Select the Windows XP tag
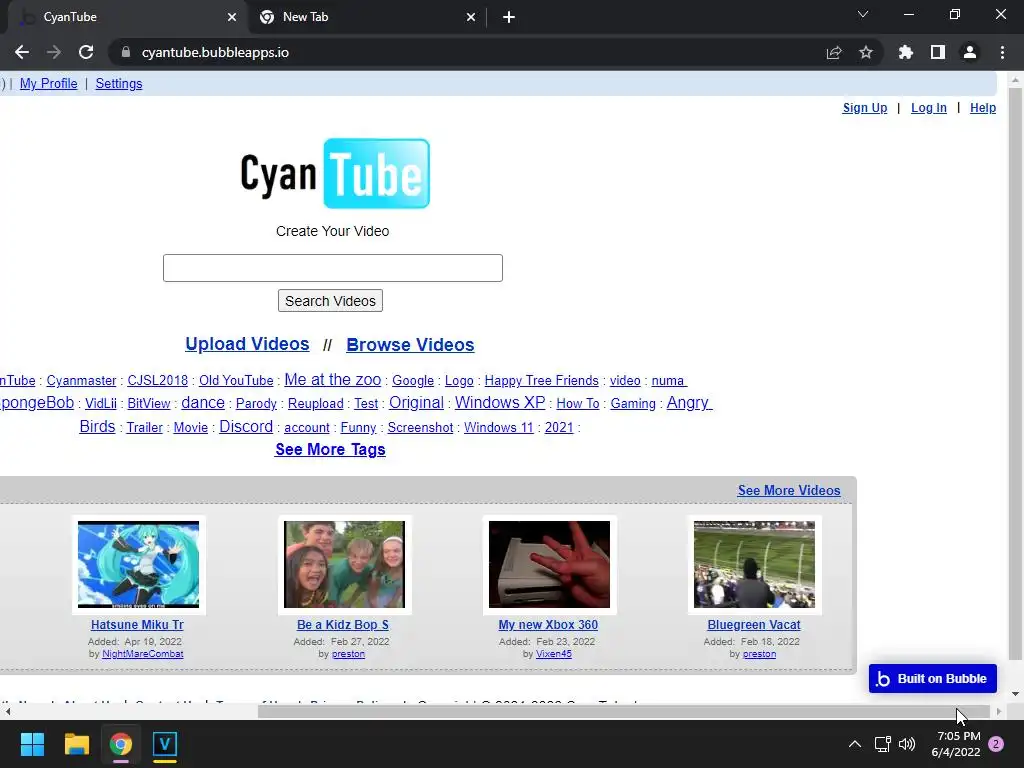 point(500,402)
